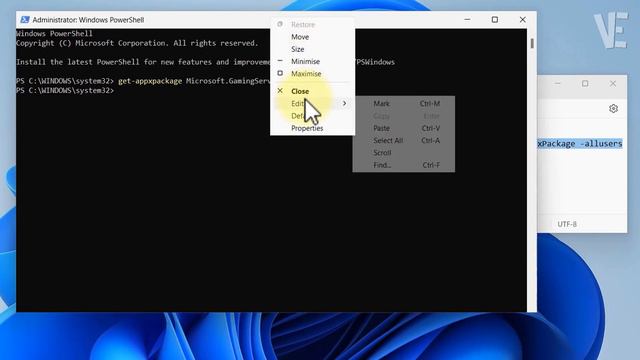Choose Scroll in the Edit submenu
Image resolution: width=640 pixels, height=360 pixels.
(x=404, y=153)
